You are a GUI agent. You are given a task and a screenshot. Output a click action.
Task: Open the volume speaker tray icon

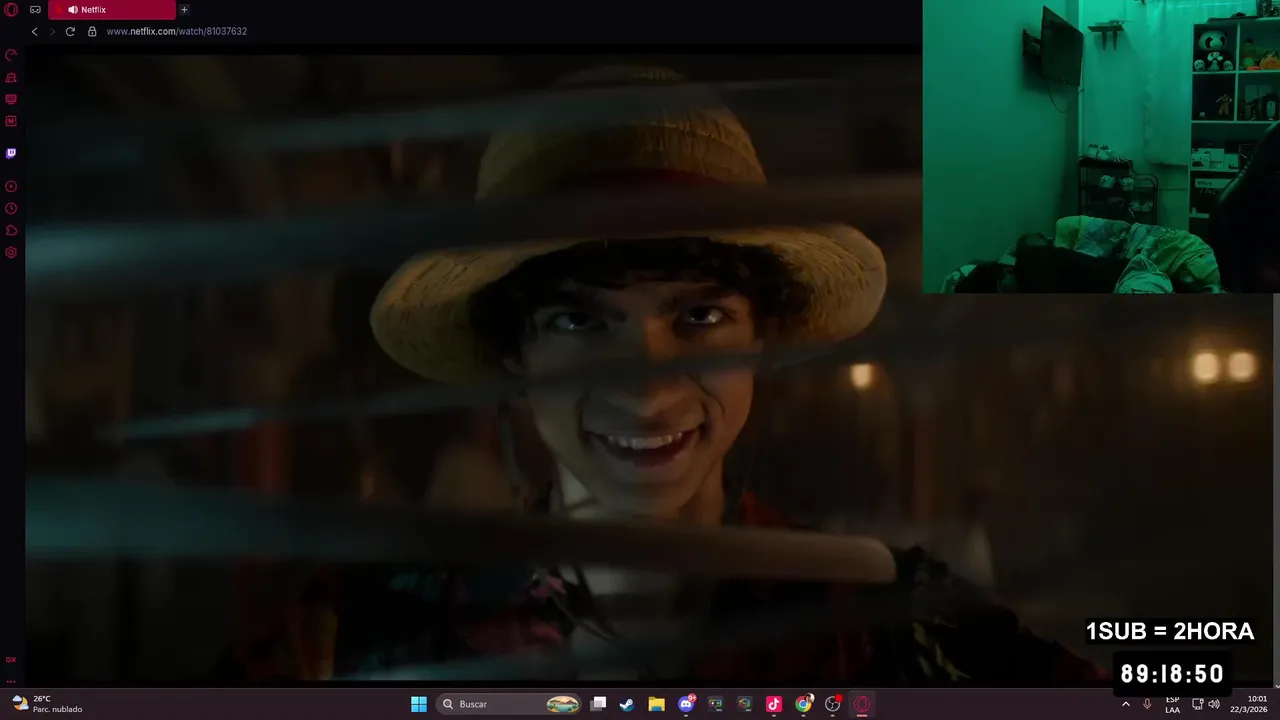(1214, 704)
